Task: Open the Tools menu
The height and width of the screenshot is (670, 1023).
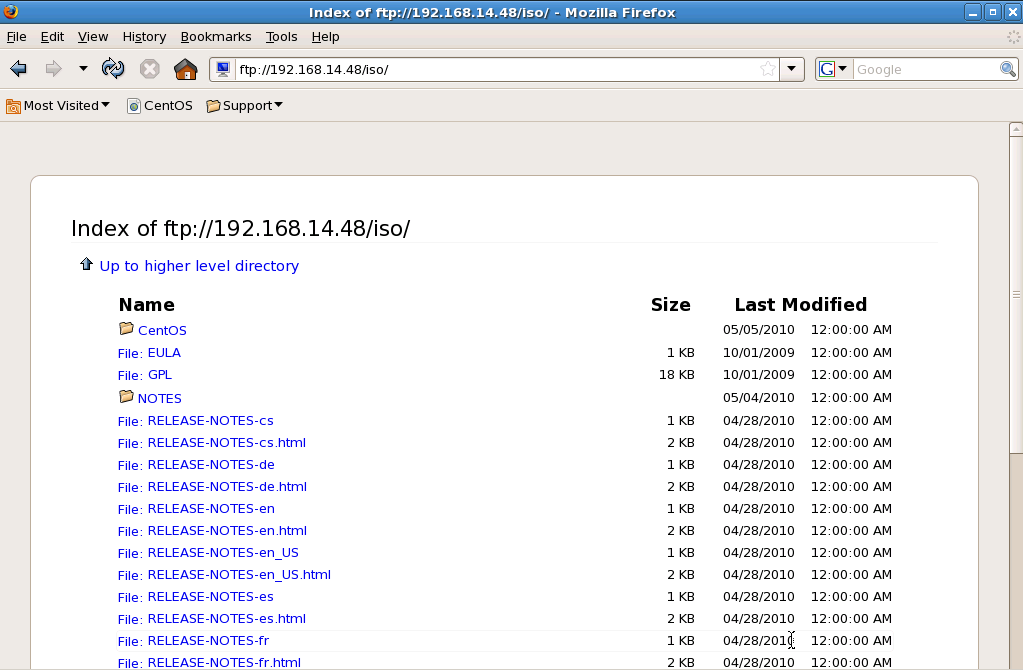Action: pos(281,37)
